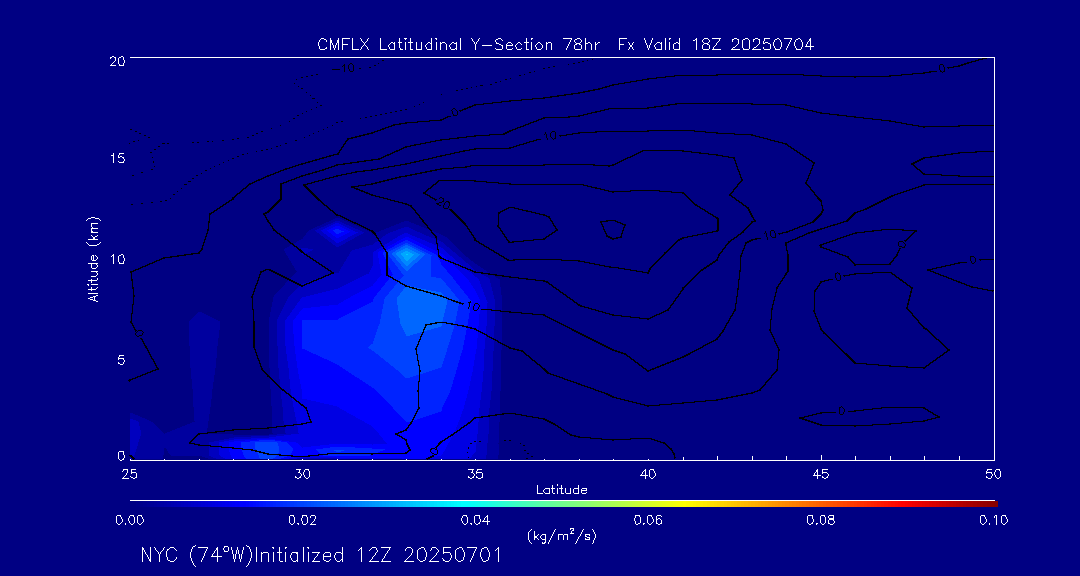
Task: Click latitude axis tick label "25"
Action: click(129, 473)
